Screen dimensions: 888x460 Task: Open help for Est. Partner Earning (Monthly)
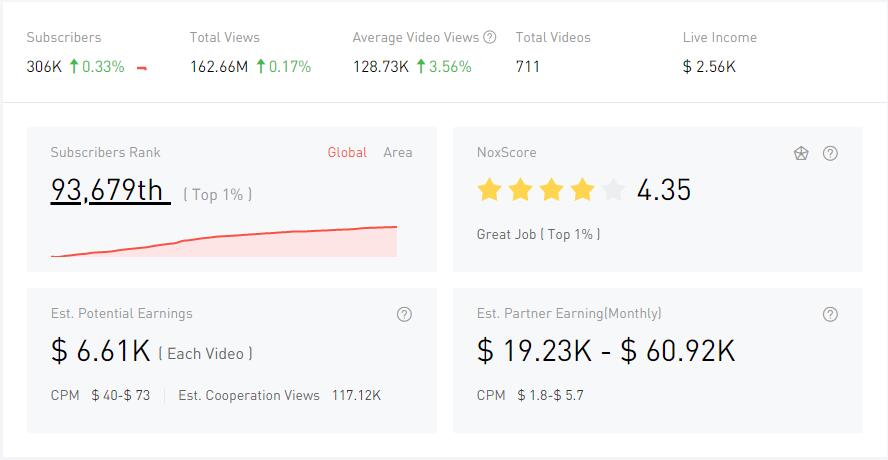tap(830, 314)
